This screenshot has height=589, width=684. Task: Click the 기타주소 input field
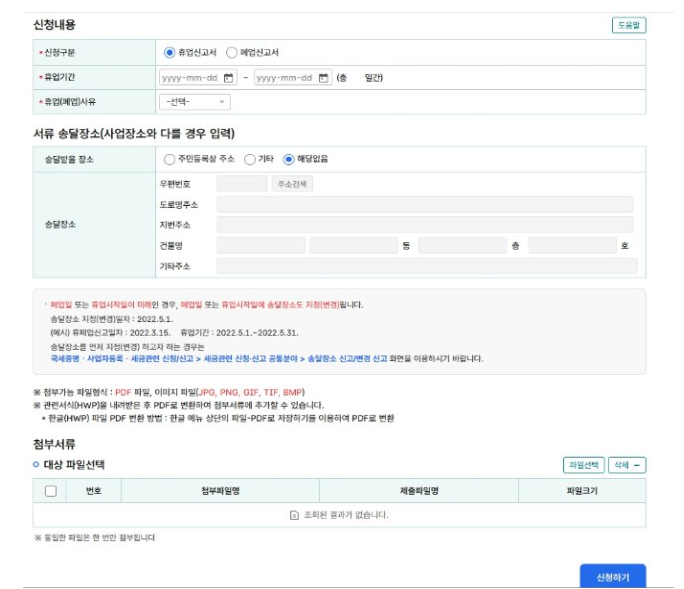click(x=427, y=266)
